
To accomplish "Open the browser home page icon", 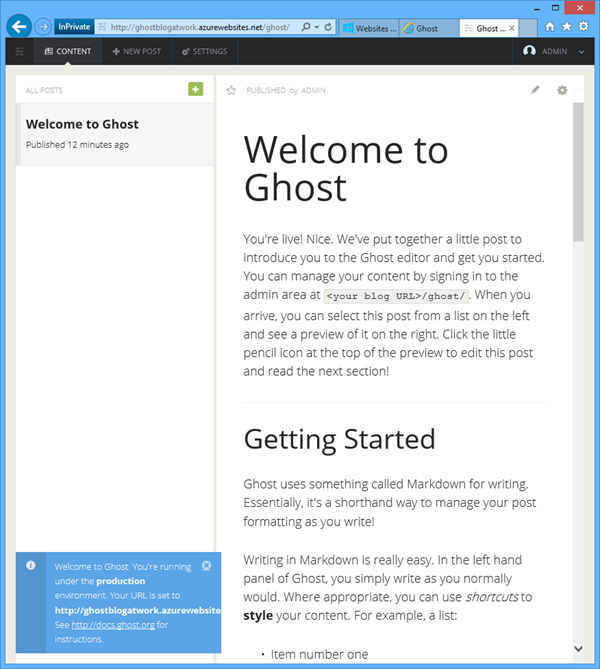I will click(x=550, y=27).
